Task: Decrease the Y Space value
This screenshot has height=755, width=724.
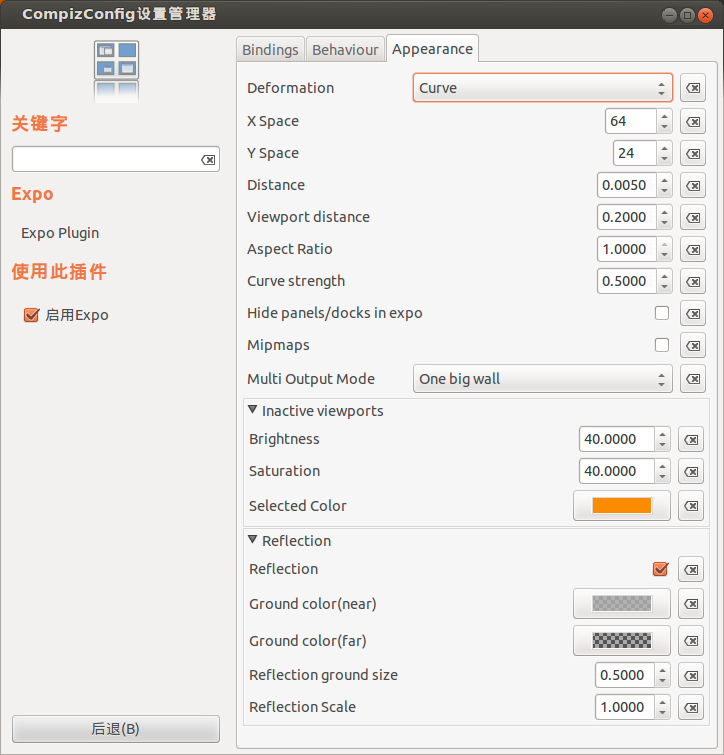Action: [x=664, y=159]
